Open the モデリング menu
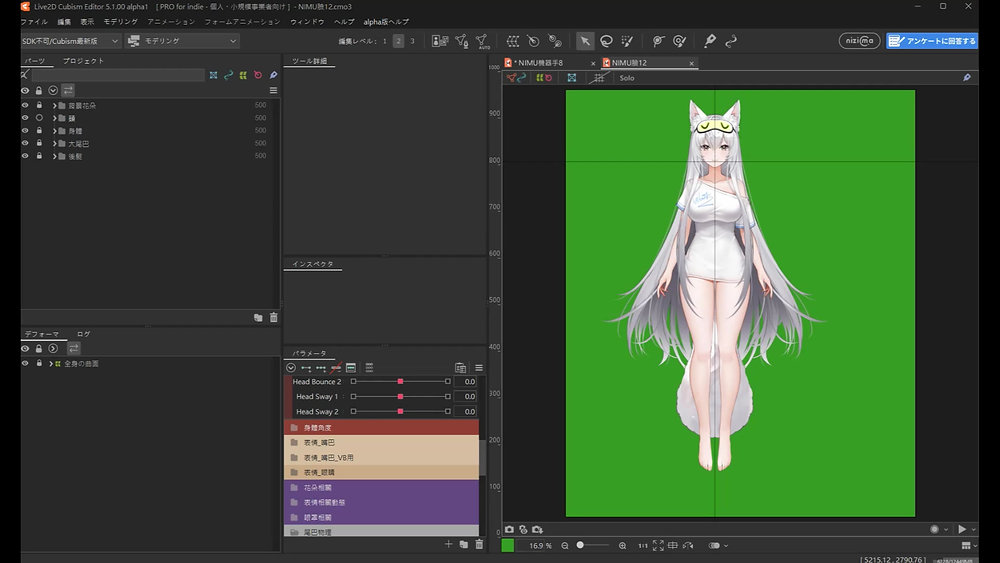 pyautogui.click(x=121, y=22)
